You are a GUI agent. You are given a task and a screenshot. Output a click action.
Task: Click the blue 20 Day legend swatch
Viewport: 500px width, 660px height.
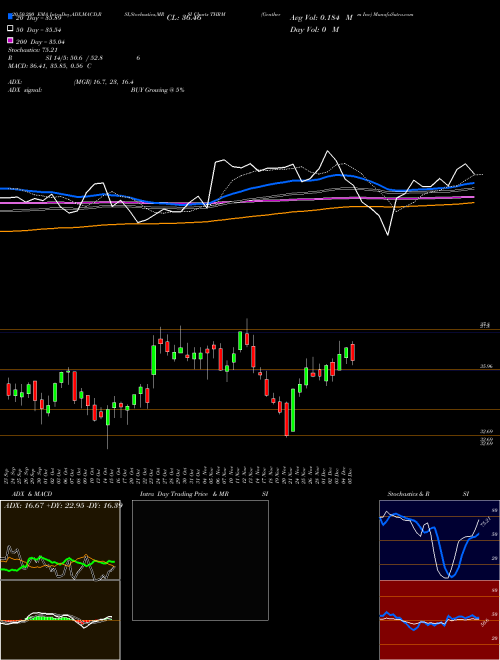[10, 17]
